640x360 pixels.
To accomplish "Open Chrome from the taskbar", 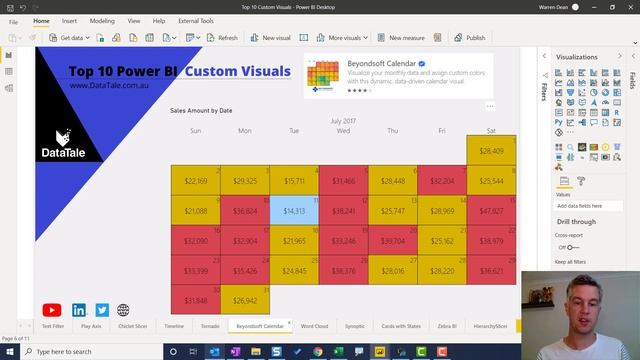I will tap(318, 351).
